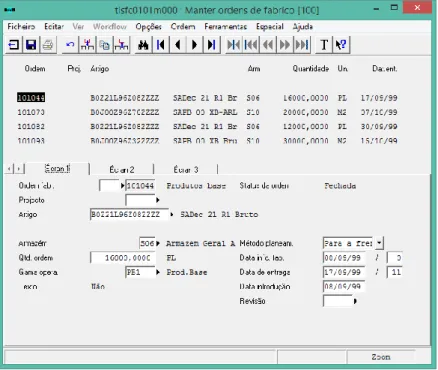Click the undo arrow icon
This screenshot has width=438, height=370.
pos(70,44)
